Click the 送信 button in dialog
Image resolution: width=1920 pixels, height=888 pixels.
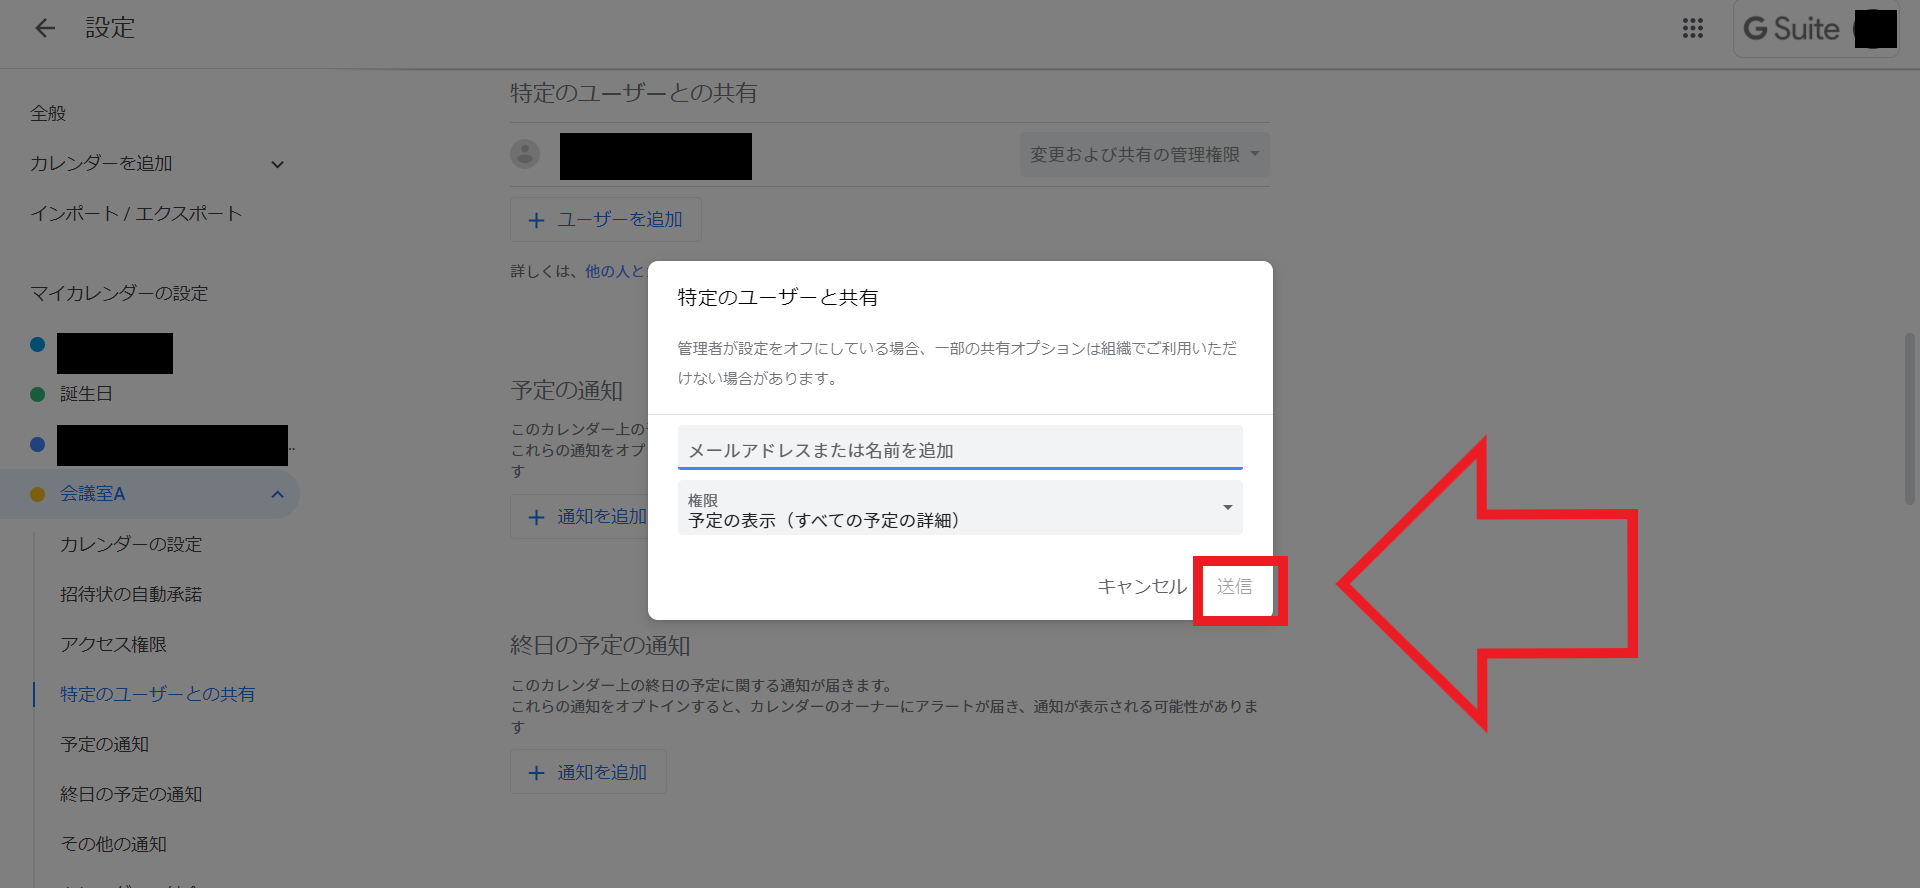(x=1234, y=587)
